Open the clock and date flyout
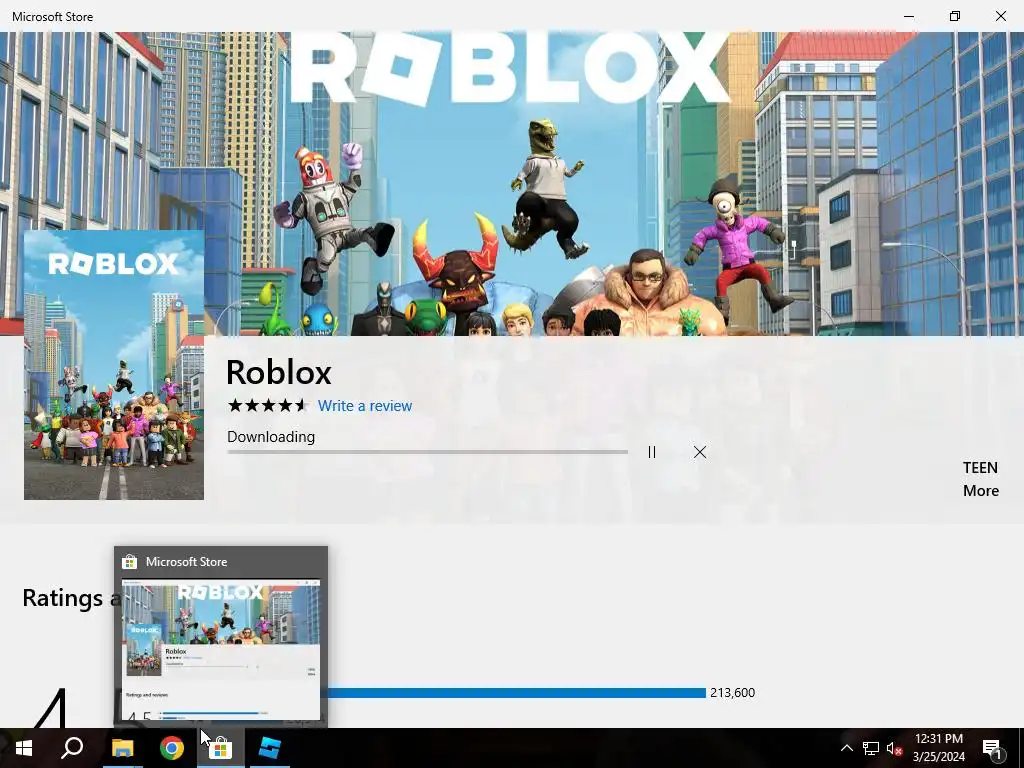This screenshot has height=768, width=1024. (x=938, y=748)
